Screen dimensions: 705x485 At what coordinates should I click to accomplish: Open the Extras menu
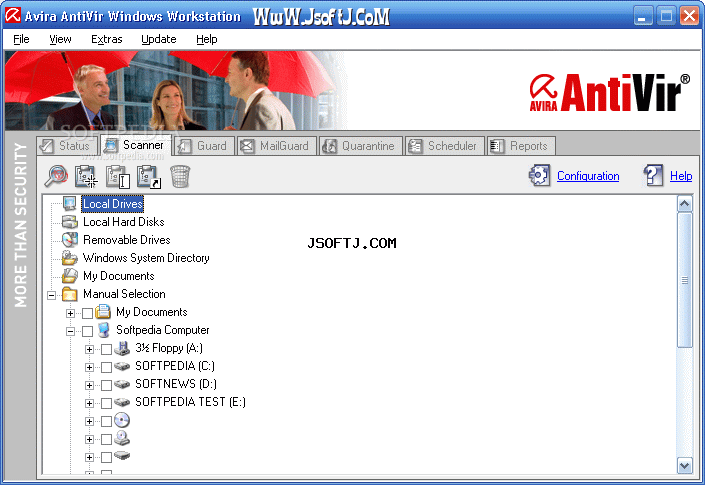[x=107, y=39]
